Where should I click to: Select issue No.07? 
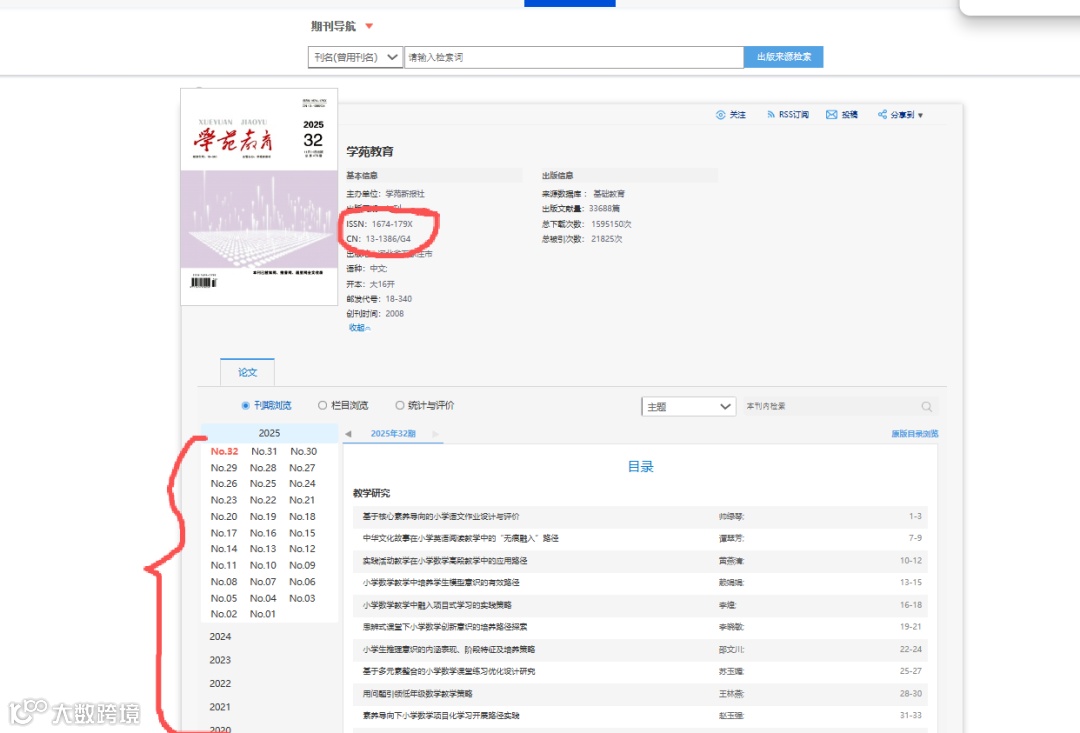click(x=263, y=582)
